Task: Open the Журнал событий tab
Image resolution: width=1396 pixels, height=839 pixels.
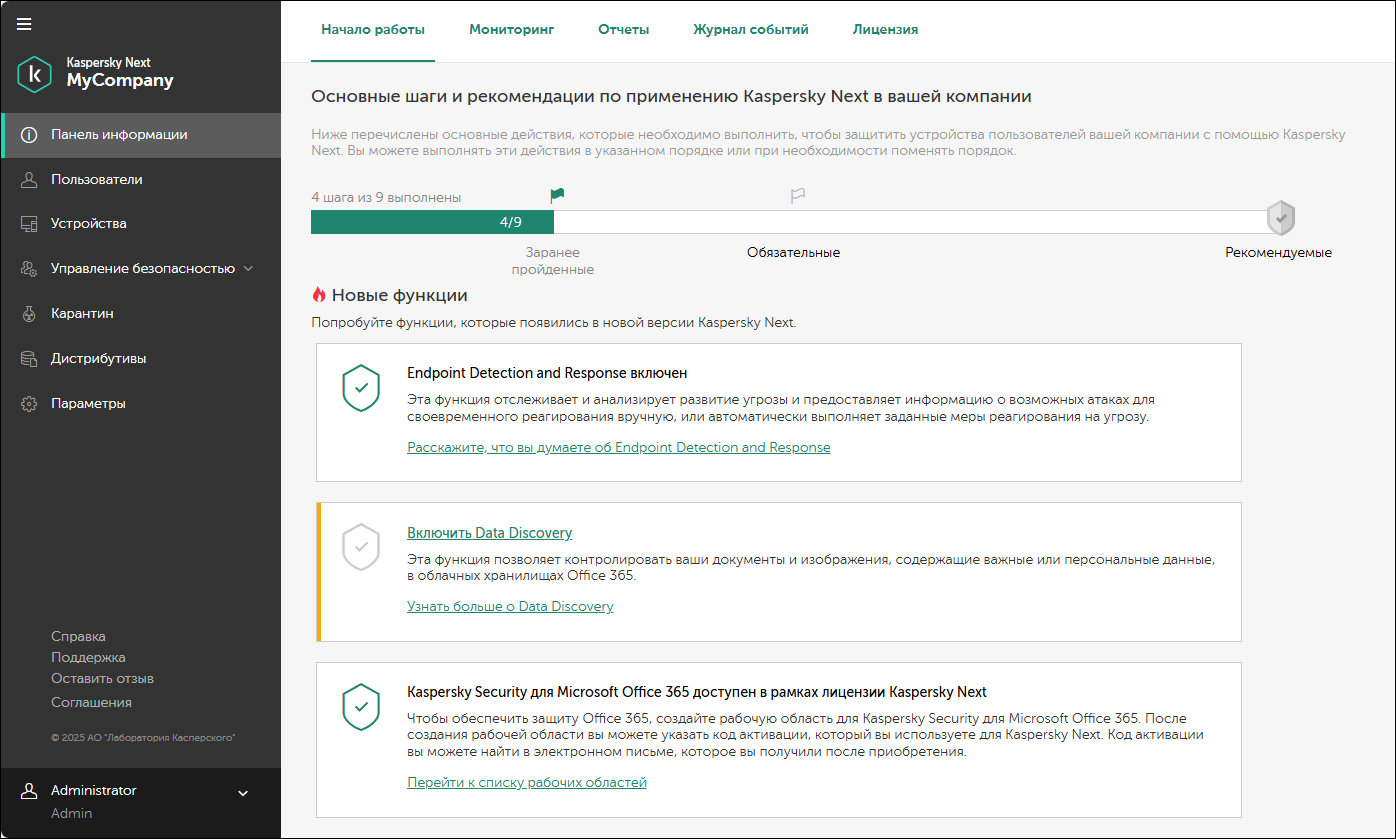Action: [750, 30]
